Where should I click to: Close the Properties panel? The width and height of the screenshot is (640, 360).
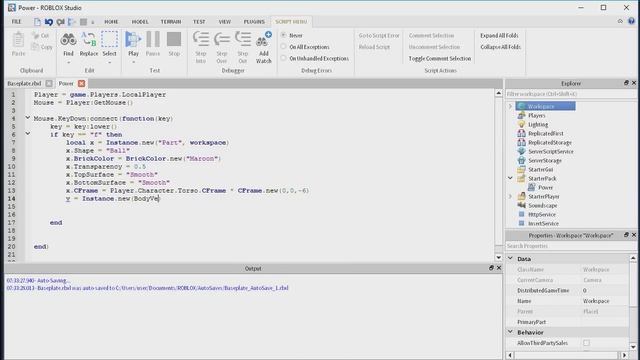(x=634, y=235)
